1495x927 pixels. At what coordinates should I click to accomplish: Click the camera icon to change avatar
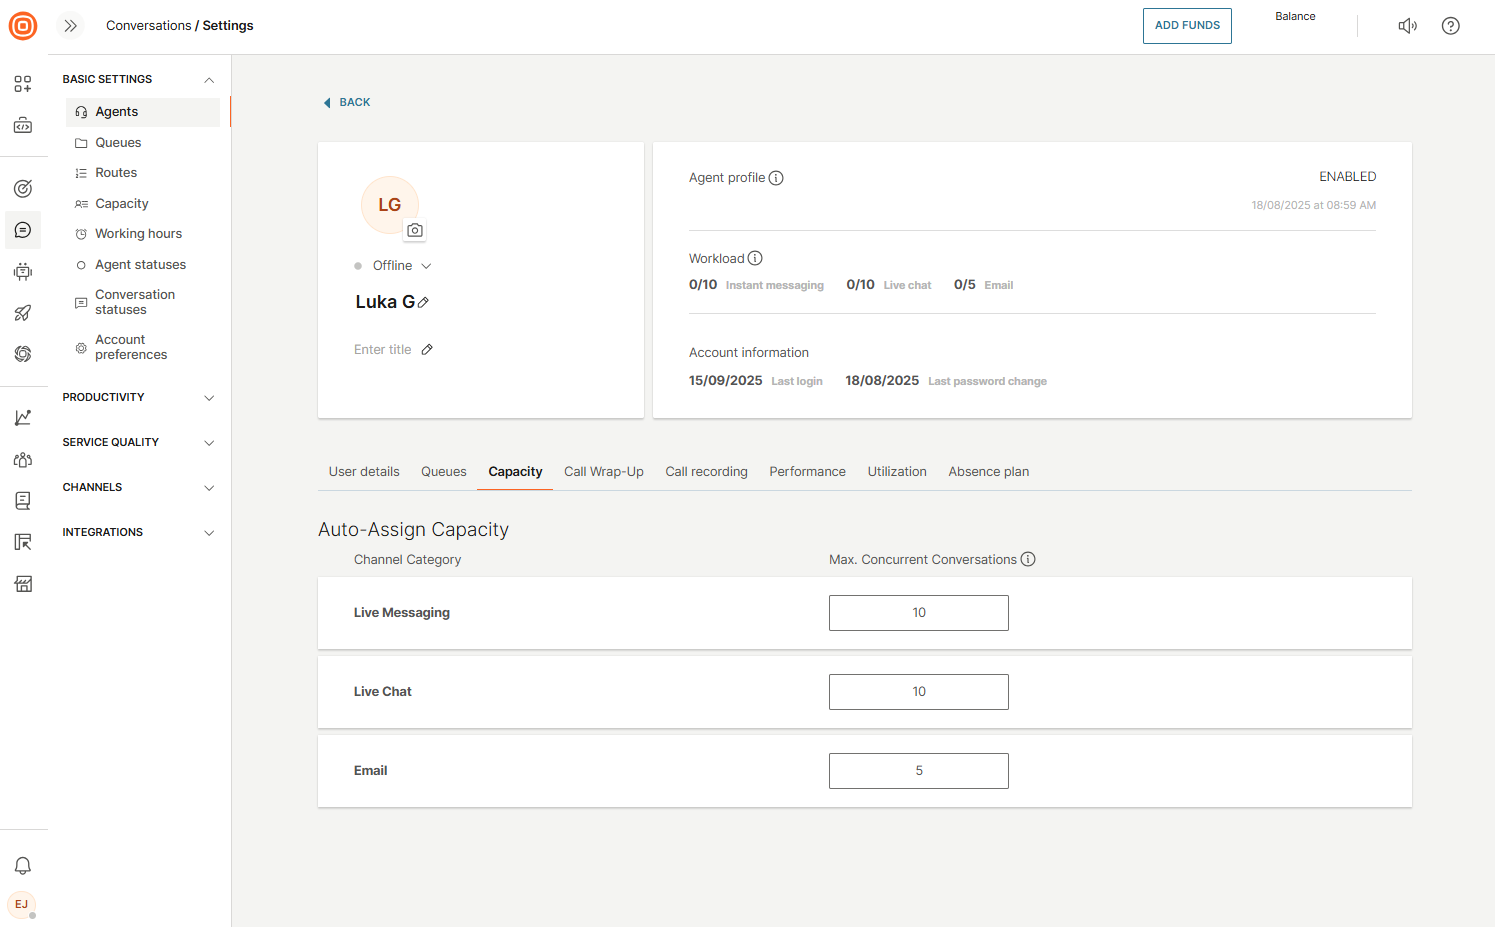[415, 230]
